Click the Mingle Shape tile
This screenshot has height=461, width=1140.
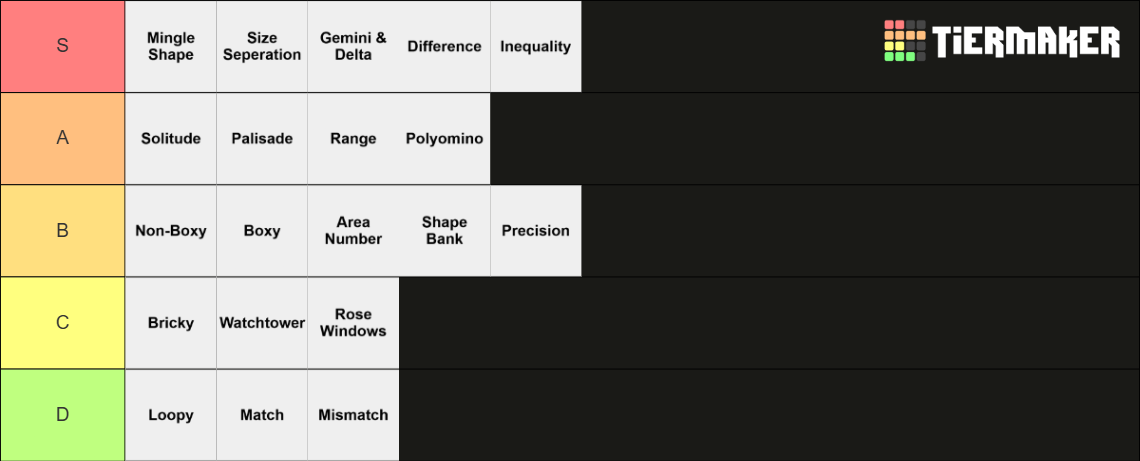[171, 47]
